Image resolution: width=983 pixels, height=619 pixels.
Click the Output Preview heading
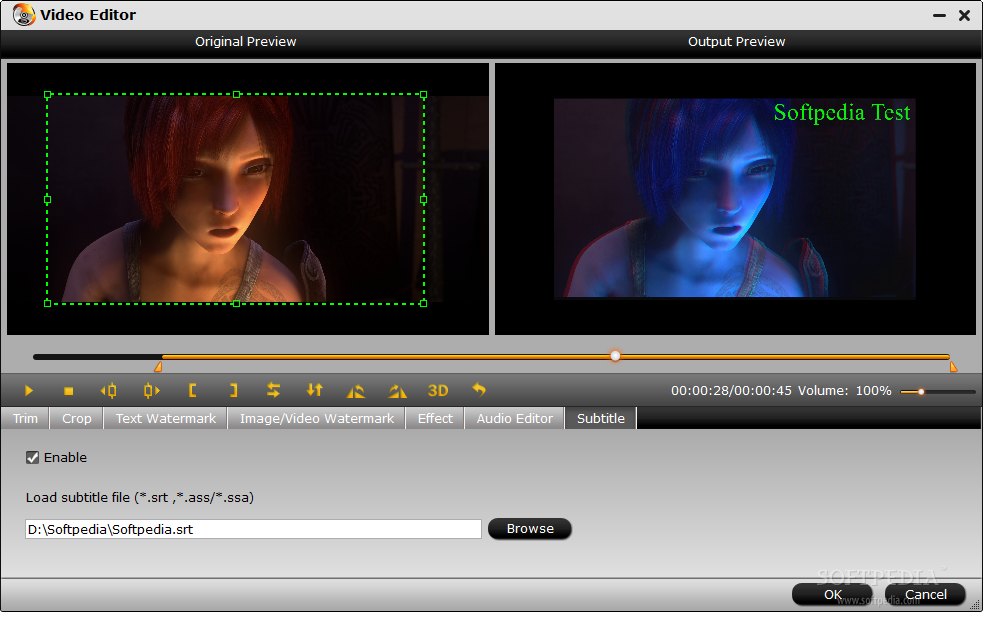(737, 42)
